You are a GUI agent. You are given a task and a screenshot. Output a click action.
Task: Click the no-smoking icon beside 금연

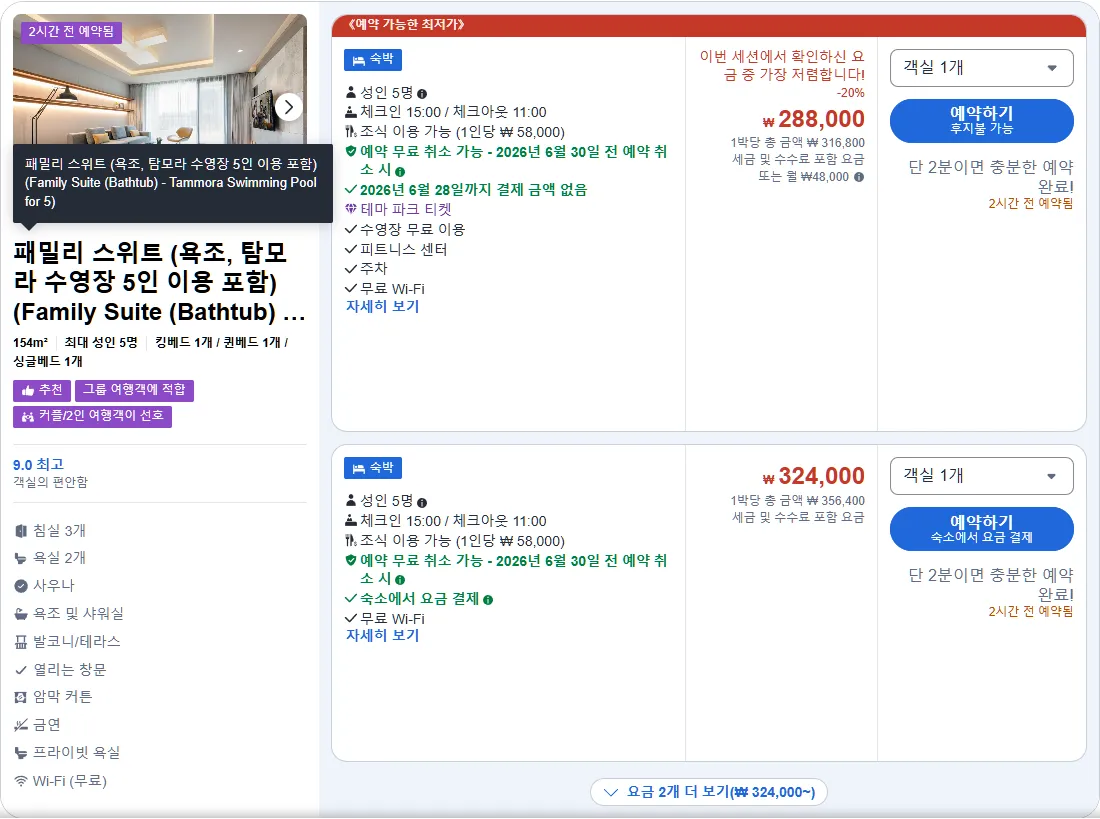pos(21,725)
